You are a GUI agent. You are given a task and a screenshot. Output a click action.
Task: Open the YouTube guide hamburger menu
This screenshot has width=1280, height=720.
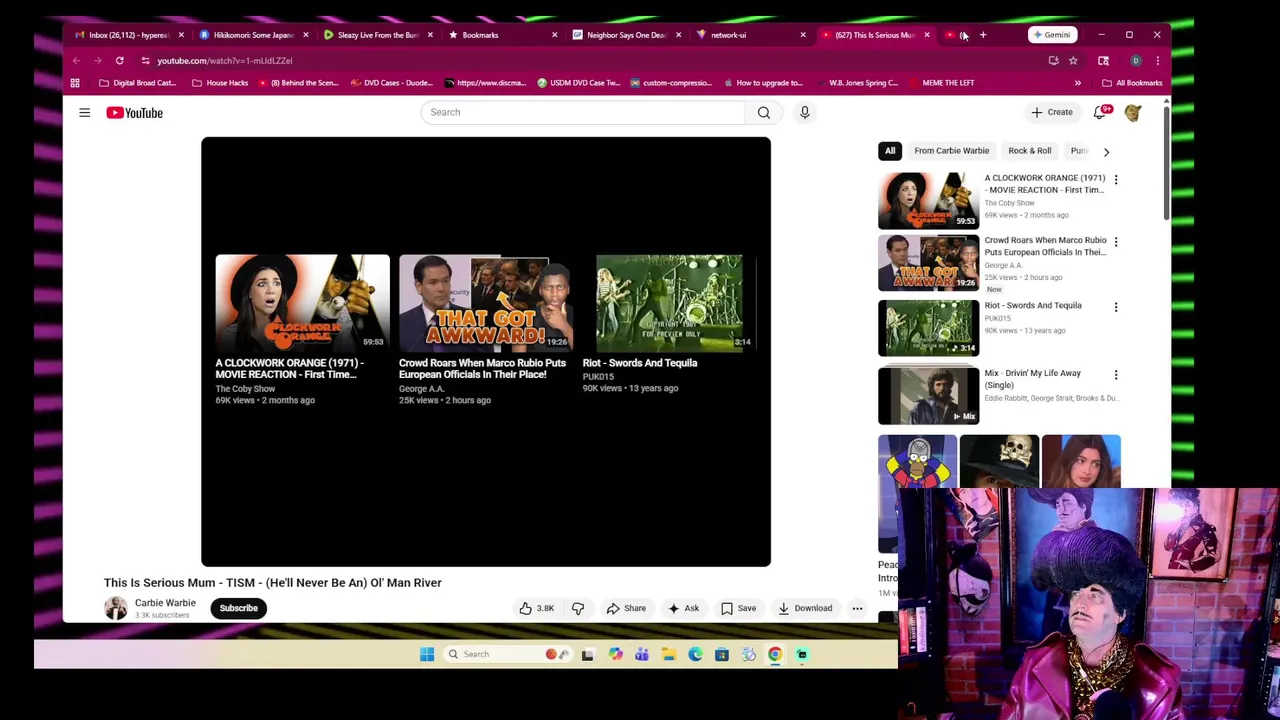(84, 113)
